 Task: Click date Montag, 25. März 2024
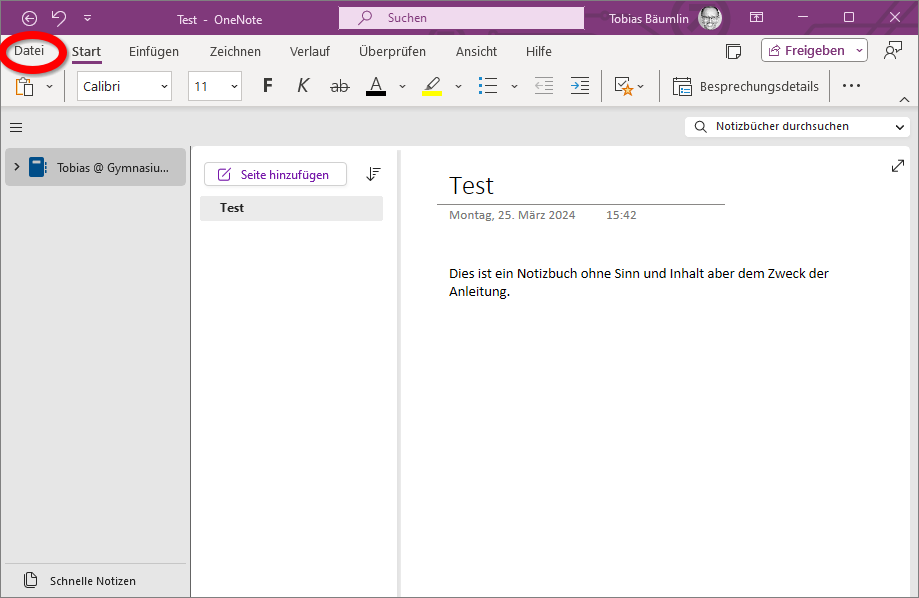tap(512, 215)
